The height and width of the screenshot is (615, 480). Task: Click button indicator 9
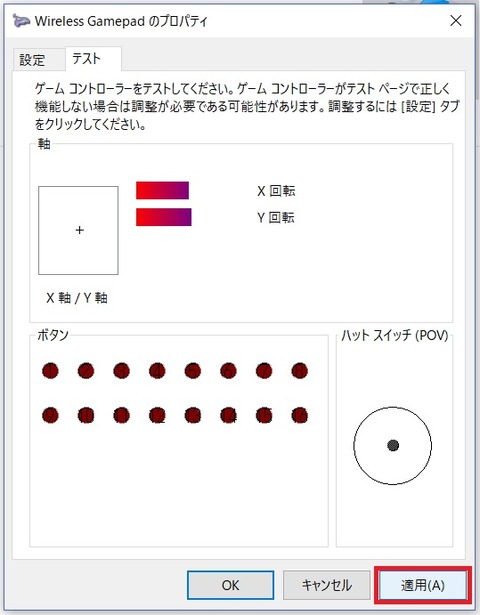coord(50,415)
